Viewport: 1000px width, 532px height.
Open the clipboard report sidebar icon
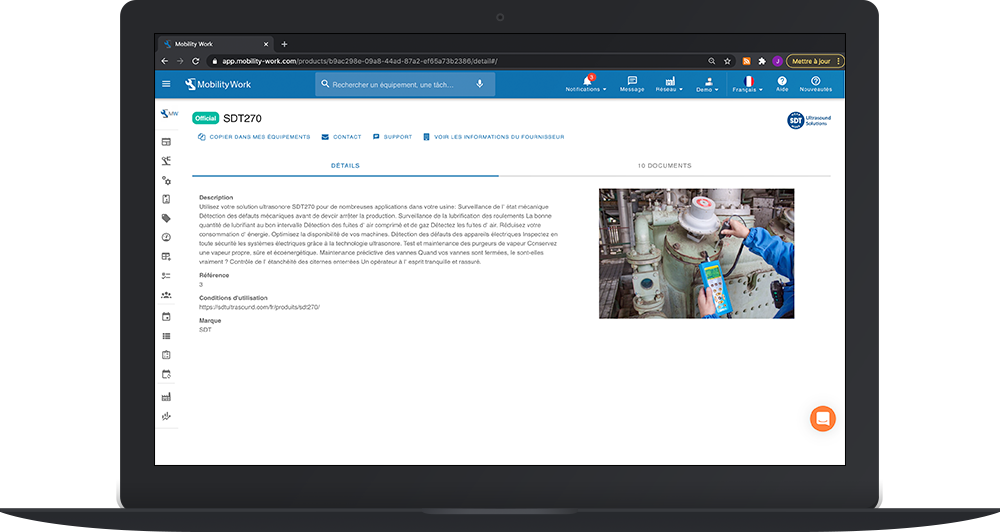click(x=166, y=355)
